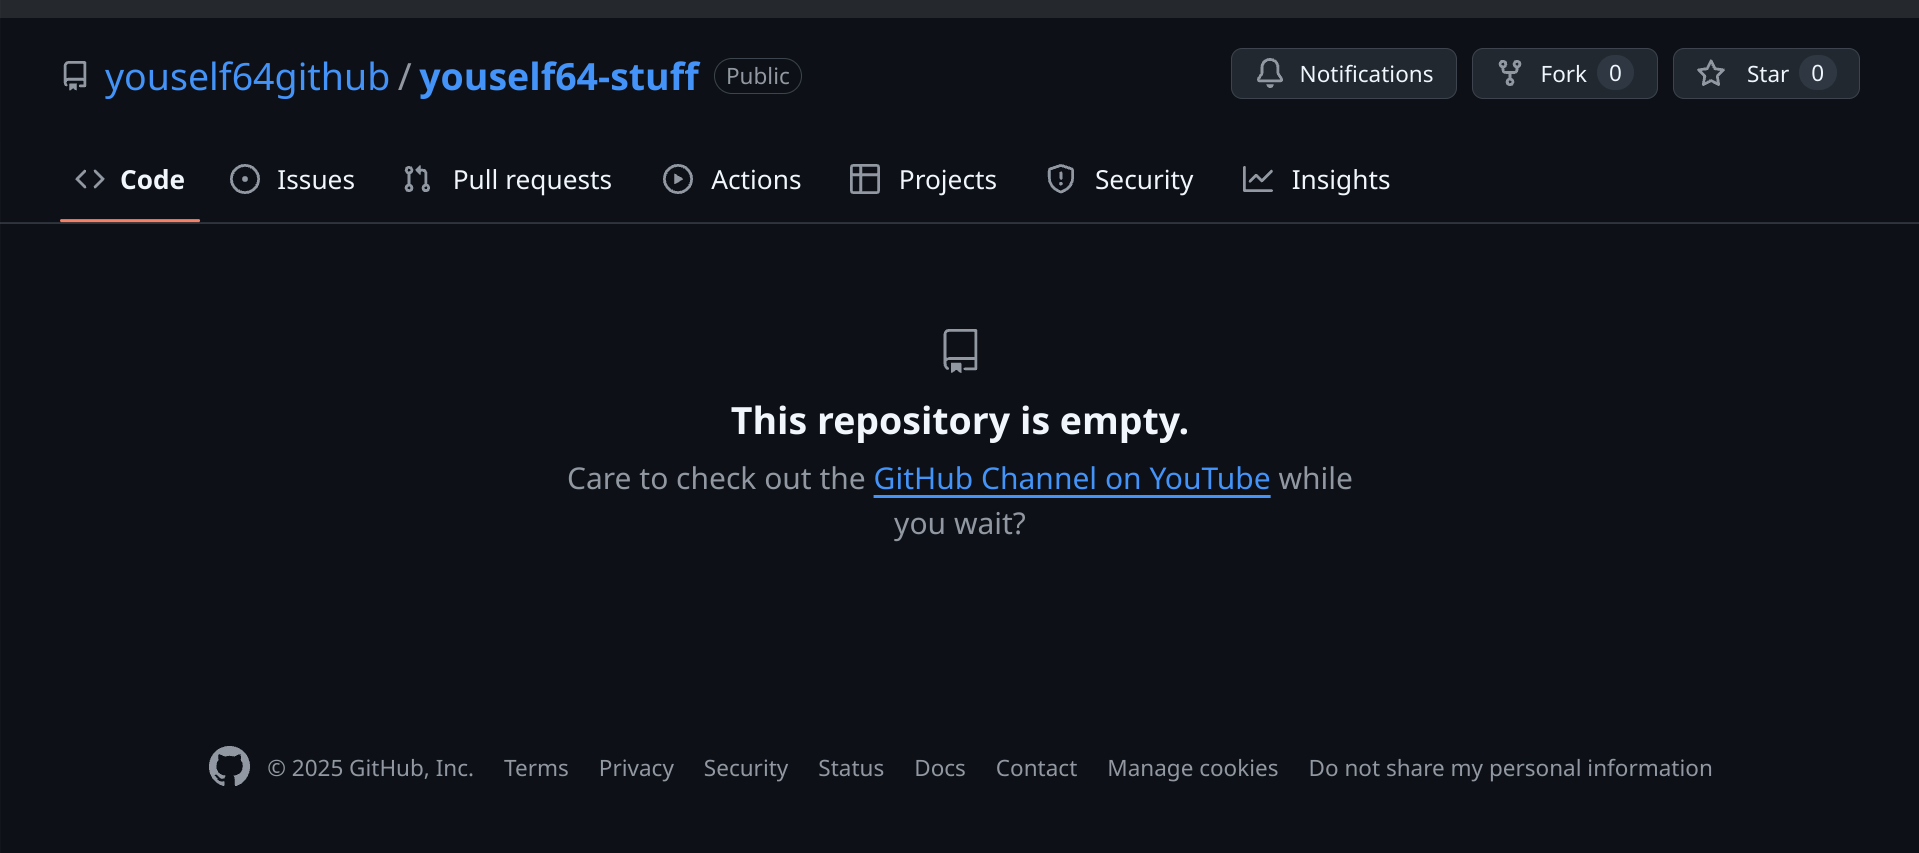Click the Actions play icon
The image size is (1919, 853).
pyautogui.click(x=678, y=179)
